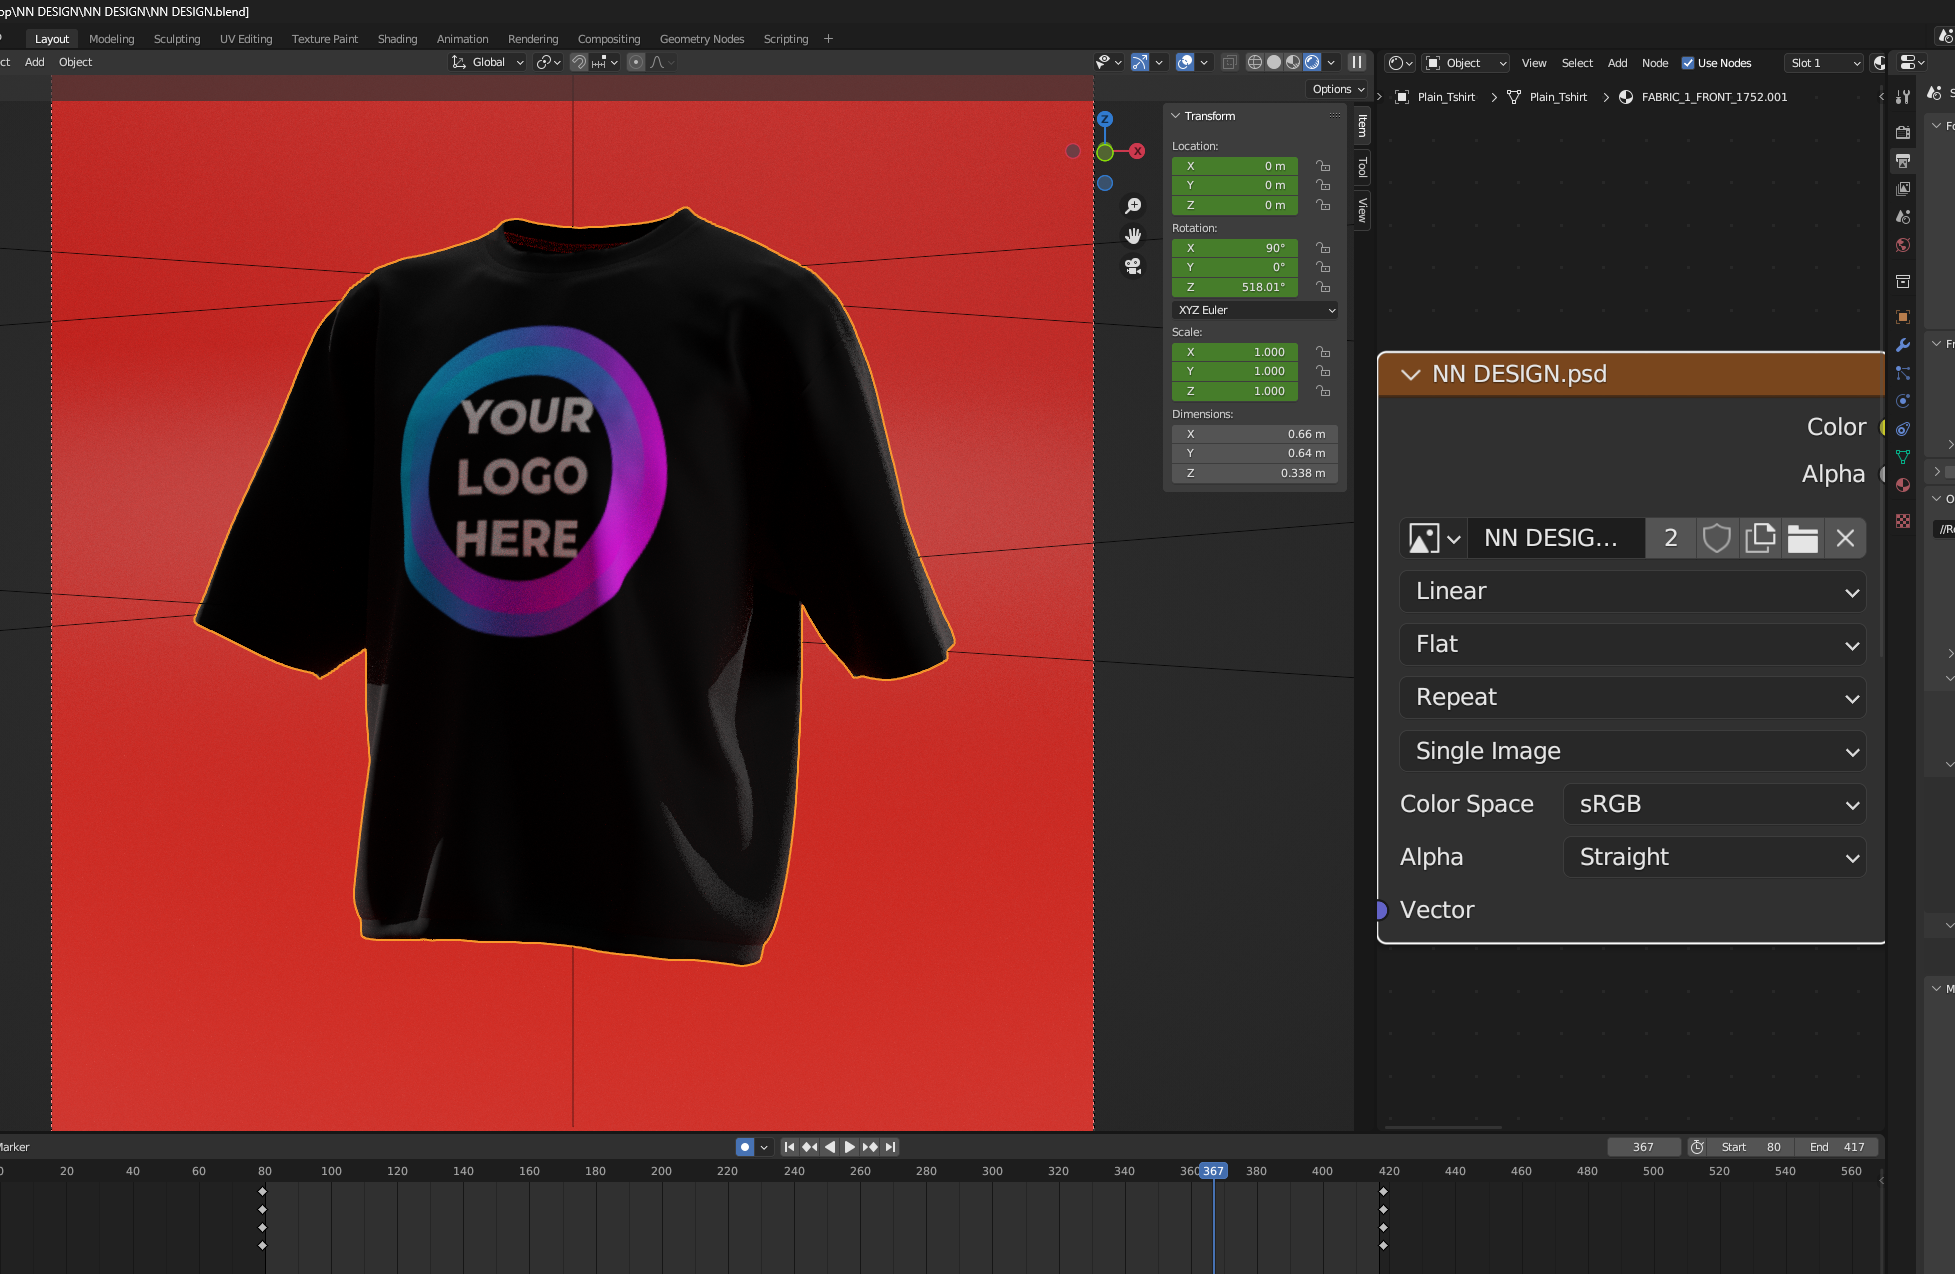The height and width of the screenshot is (1274, 1955).
Task: Open the viewport Options button
Action: click(x=1337, y=89)
